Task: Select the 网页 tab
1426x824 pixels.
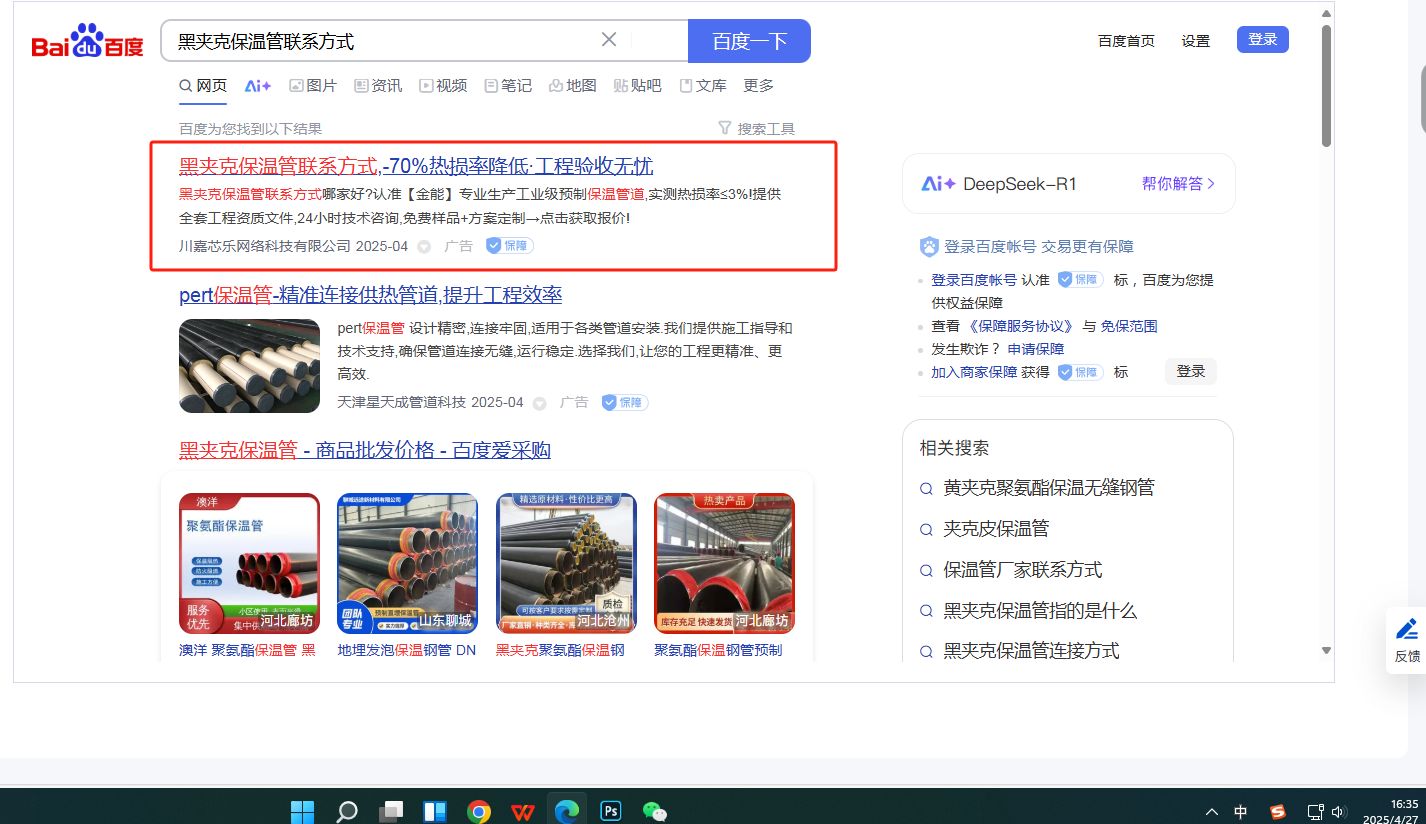Action: (x=203, y=86)
